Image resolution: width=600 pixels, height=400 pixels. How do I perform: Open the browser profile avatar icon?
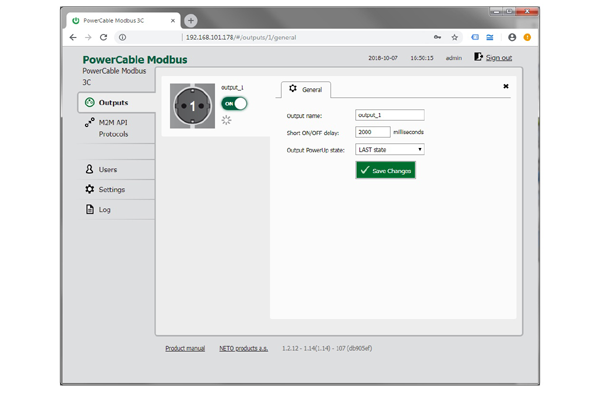pos(512,38)
